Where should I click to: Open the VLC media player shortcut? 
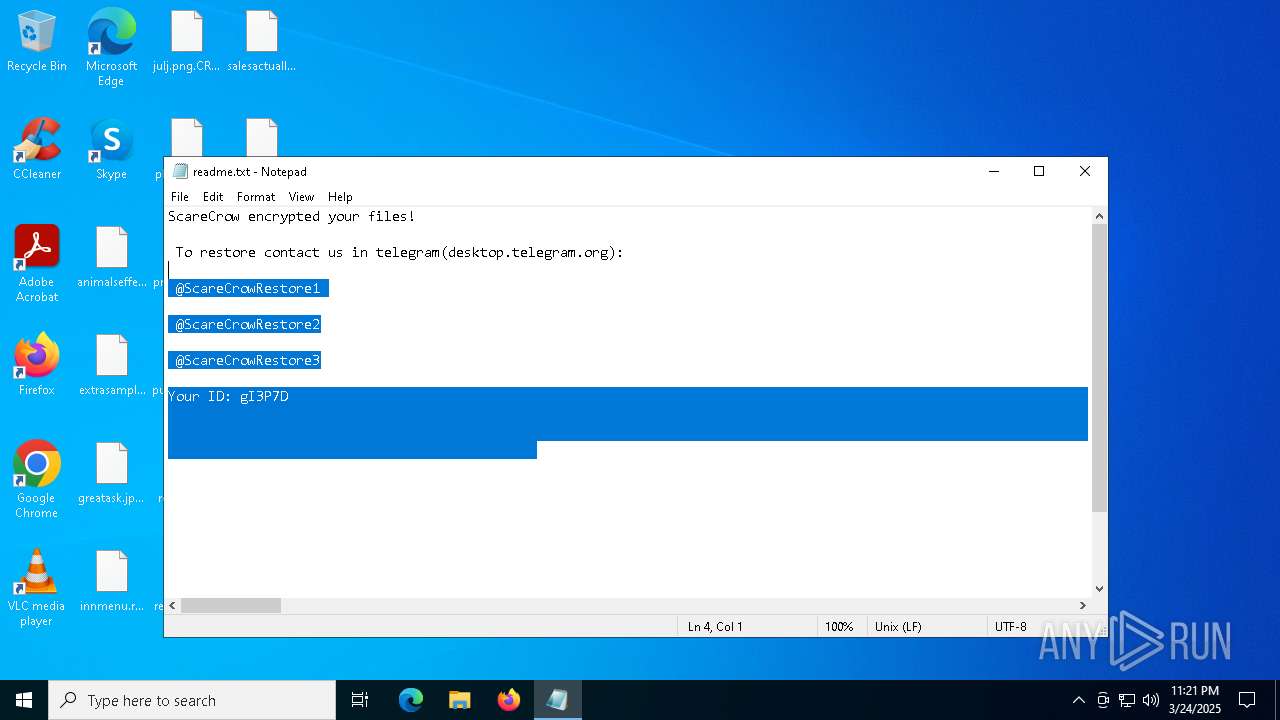pos(37,588)
